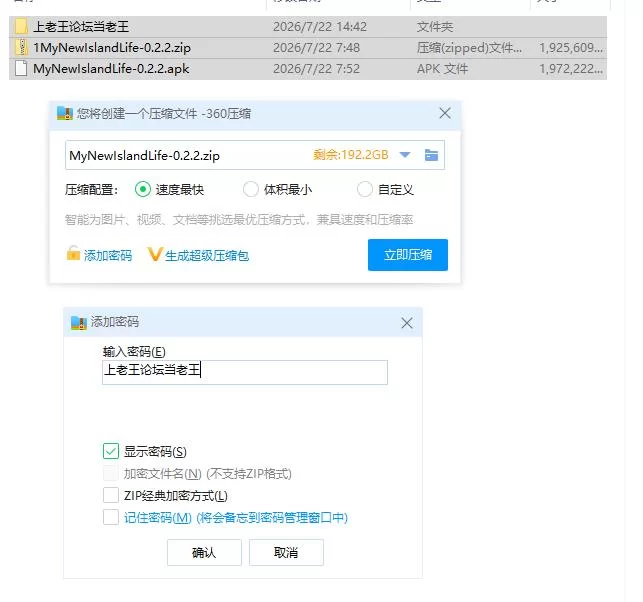Viewport: 643px width, 602px height.
Task: Click the lock icon next to 添加密码
Action: [x=73, y=254]
